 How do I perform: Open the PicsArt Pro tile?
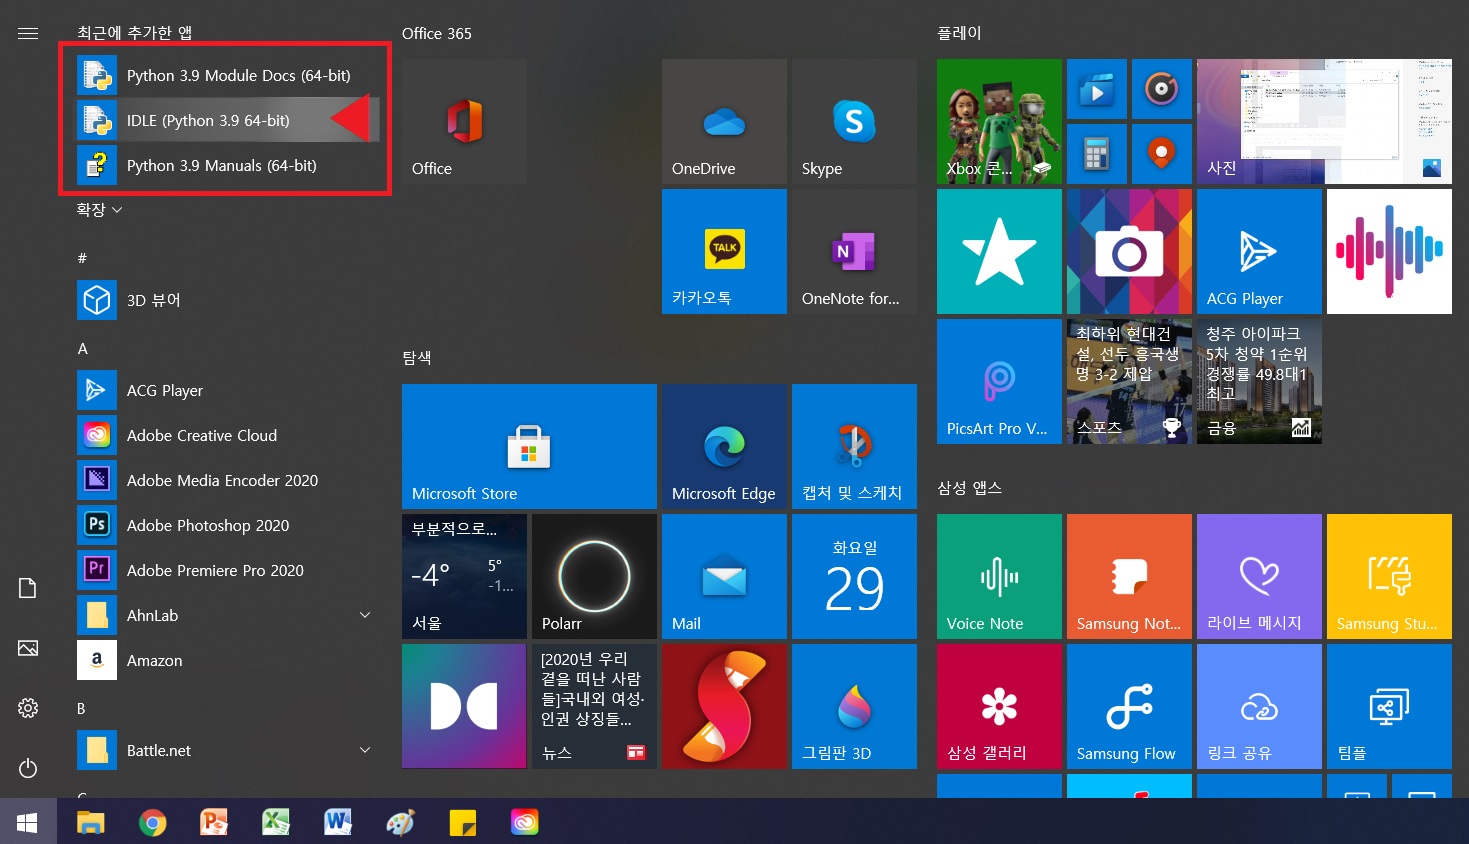click(999, 381)
